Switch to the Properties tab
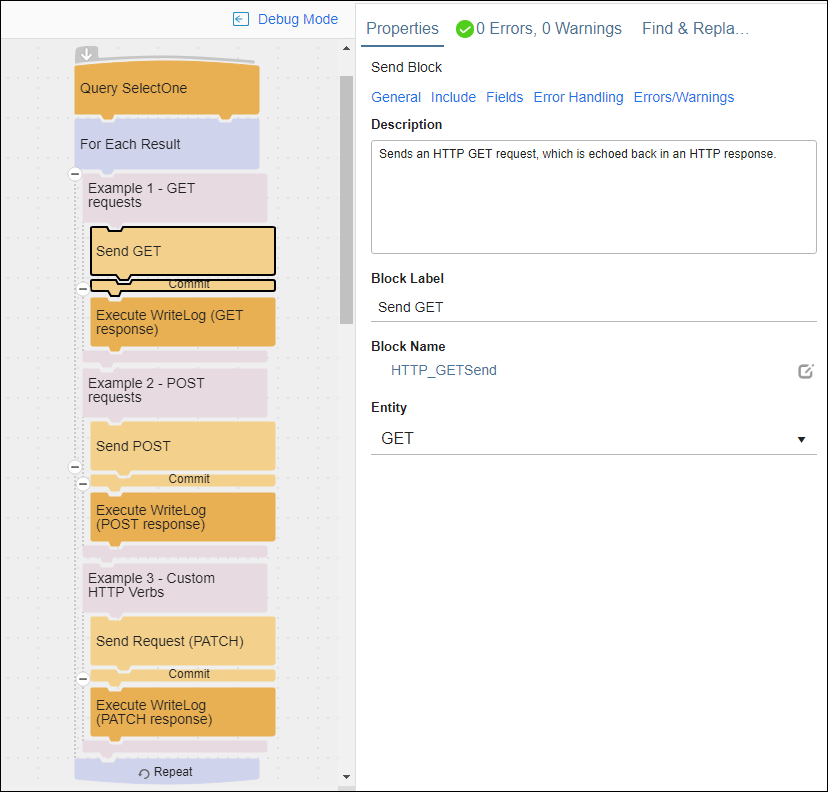 click(402, 29)
